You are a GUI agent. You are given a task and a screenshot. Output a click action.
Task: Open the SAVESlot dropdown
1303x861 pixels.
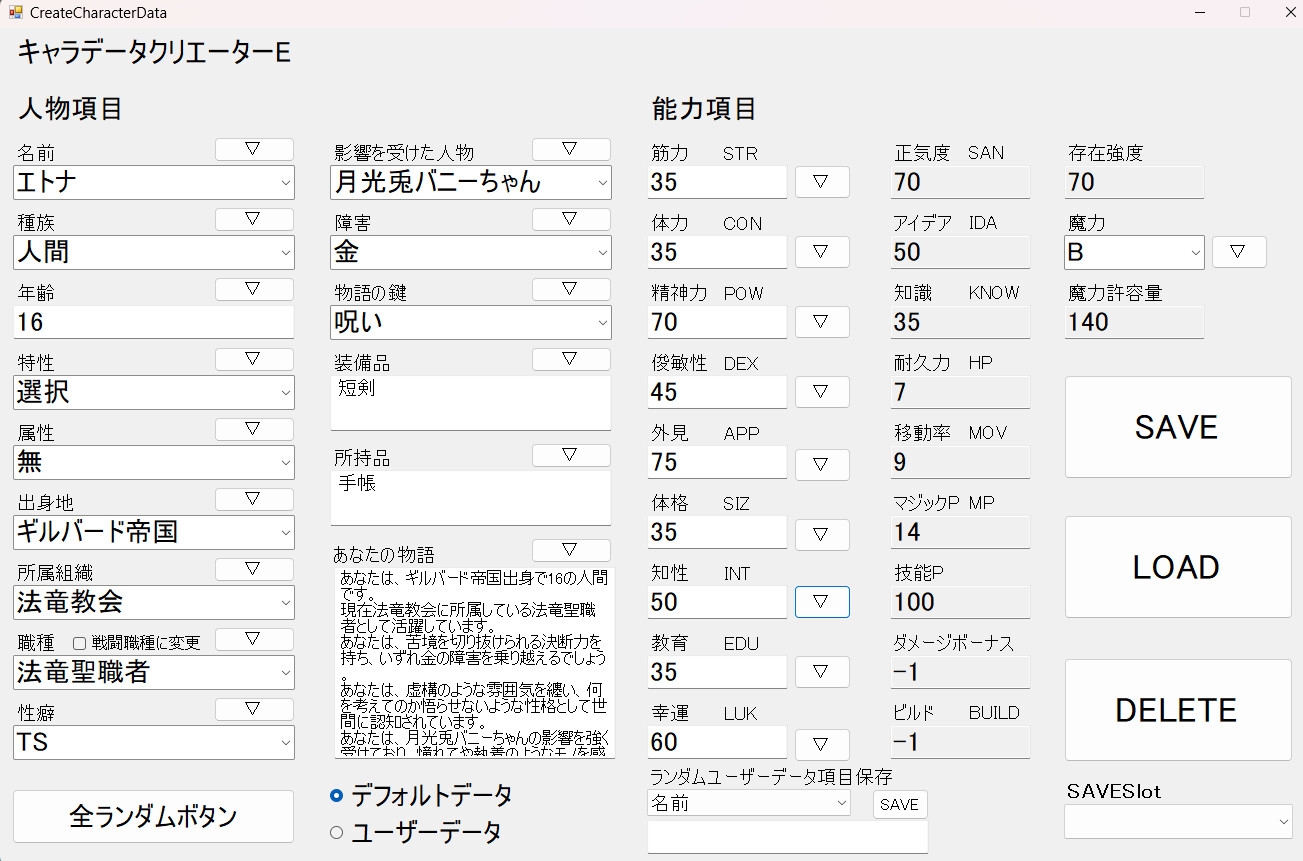point(1177,822)
